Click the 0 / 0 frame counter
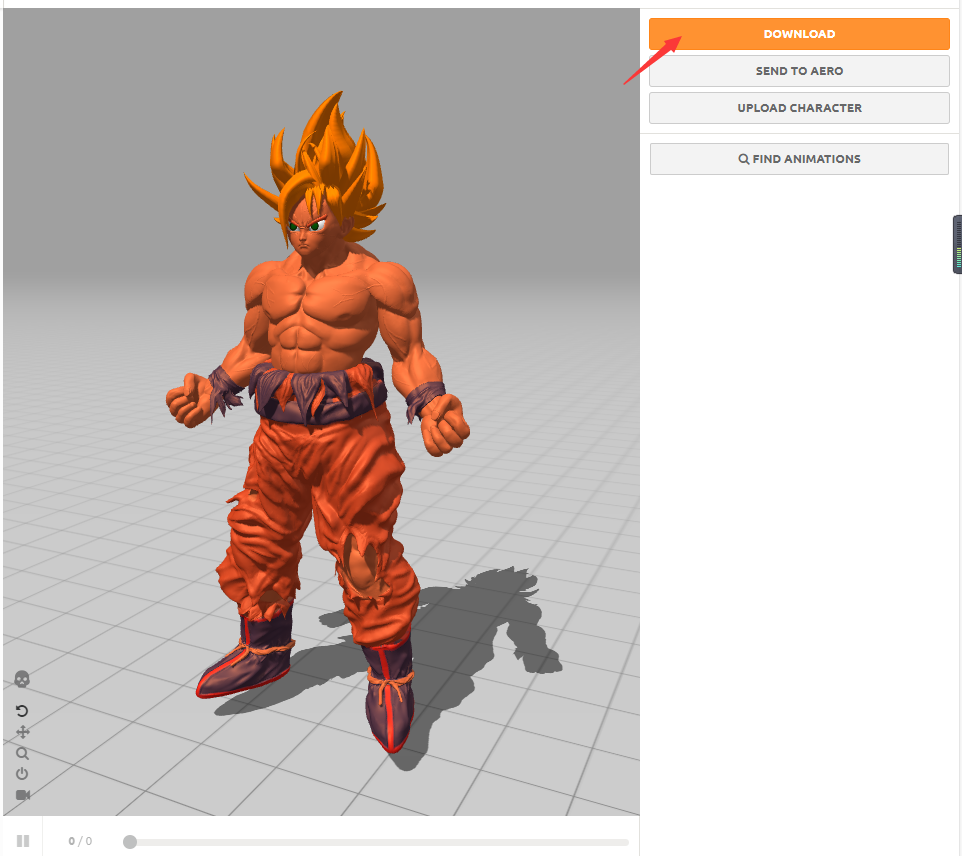This screenshot has width=962, height=856. point(80,841)
